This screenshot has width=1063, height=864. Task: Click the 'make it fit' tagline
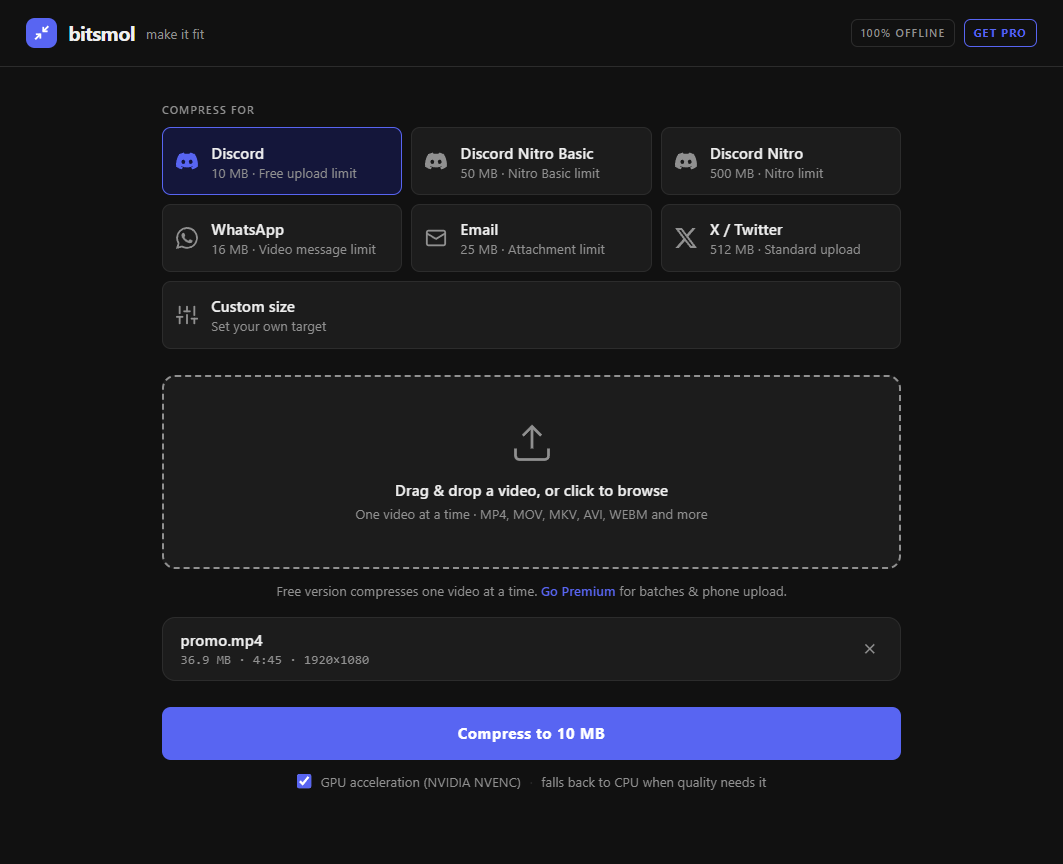click(175, 35)
